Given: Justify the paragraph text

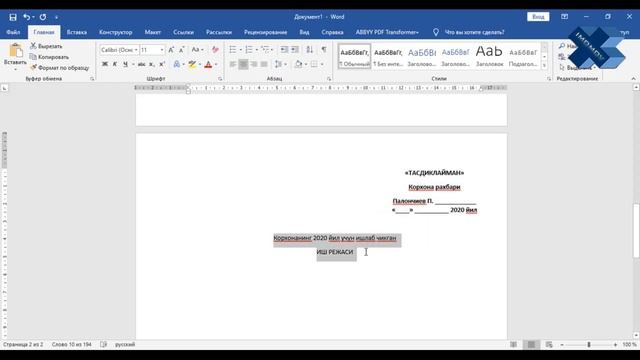Looking at the screenshot, I should [264, 64].
